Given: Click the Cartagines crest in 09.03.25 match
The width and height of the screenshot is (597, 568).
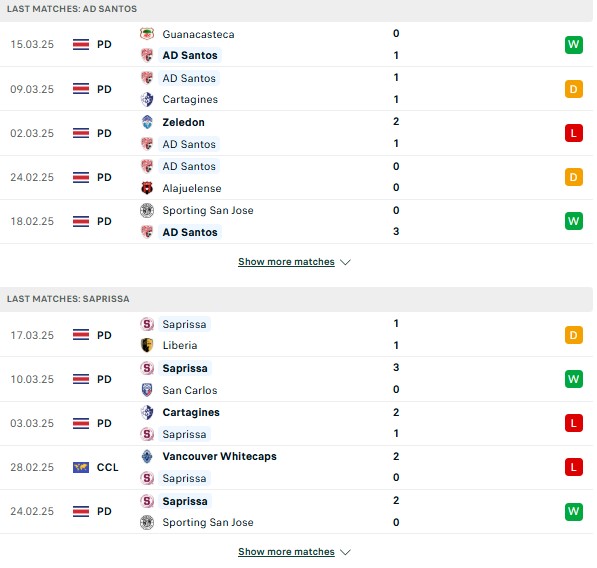Looking at the screenshot, I should coord(147,99).
